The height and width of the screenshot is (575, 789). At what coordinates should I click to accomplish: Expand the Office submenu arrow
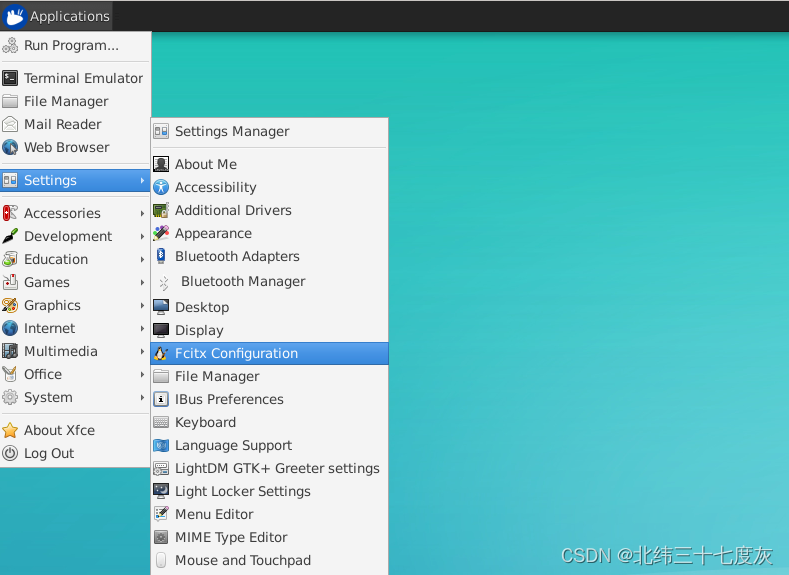click(x=142, y=374)
